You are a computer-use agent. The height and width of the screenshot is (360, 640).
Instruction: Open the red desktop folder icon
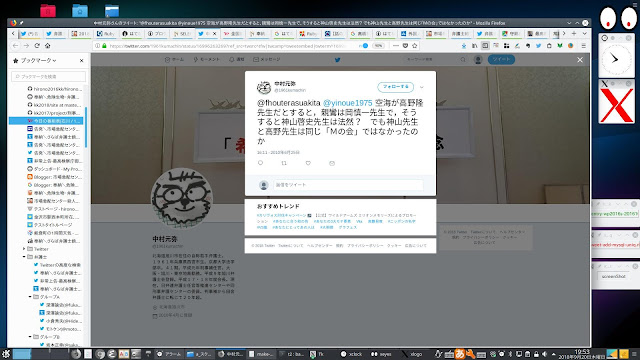(x=48, y=10)
